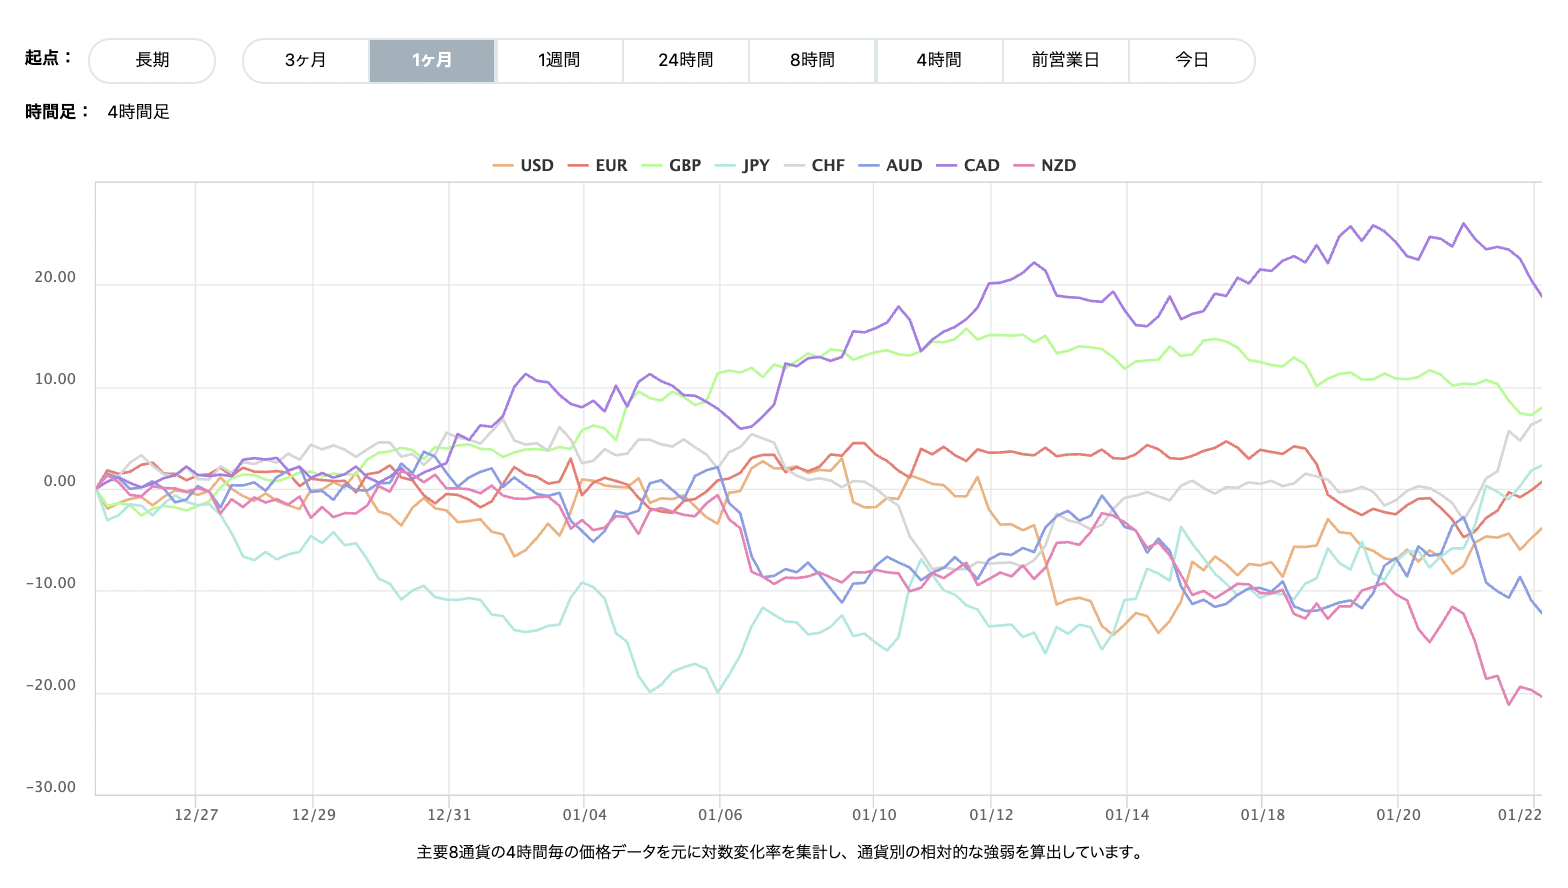
Task: Switch to the 今日 period tab
Action: pos(1192,60)
